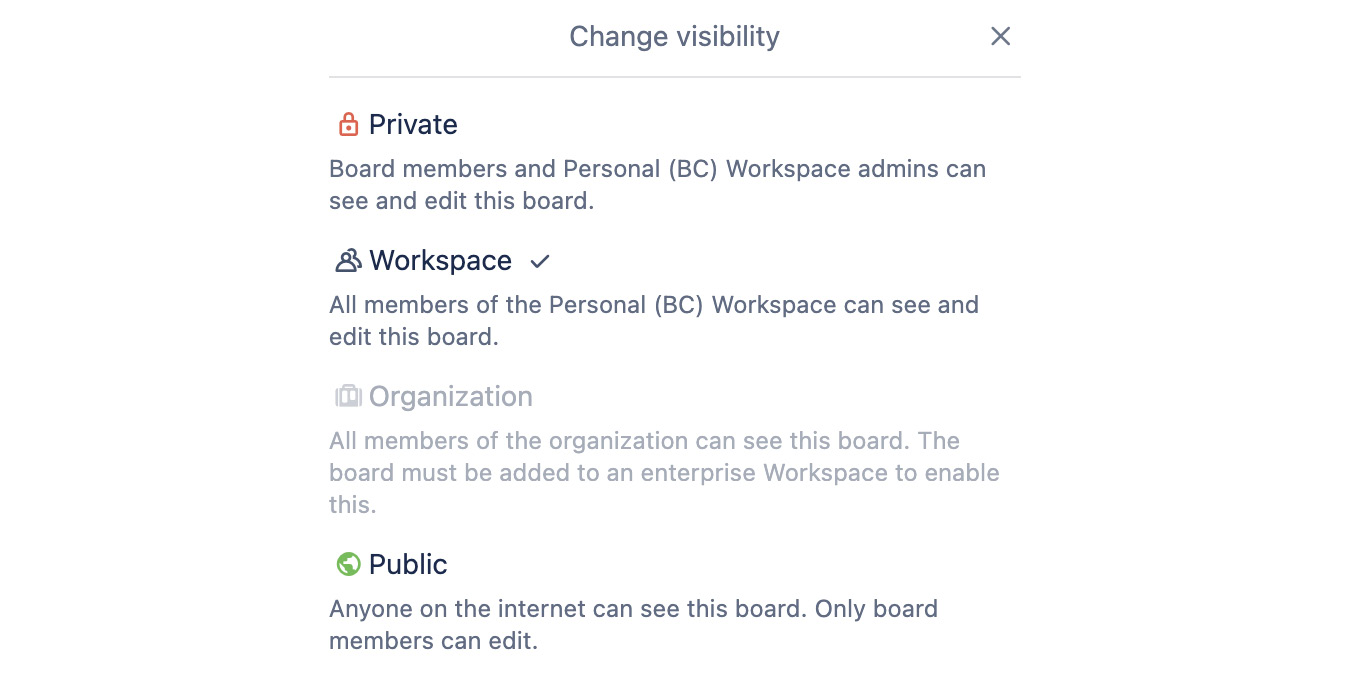Screen dimensions: 1351x686
Task: Click the checkmark beside Workspace
Action: click(x=540, y=262)
